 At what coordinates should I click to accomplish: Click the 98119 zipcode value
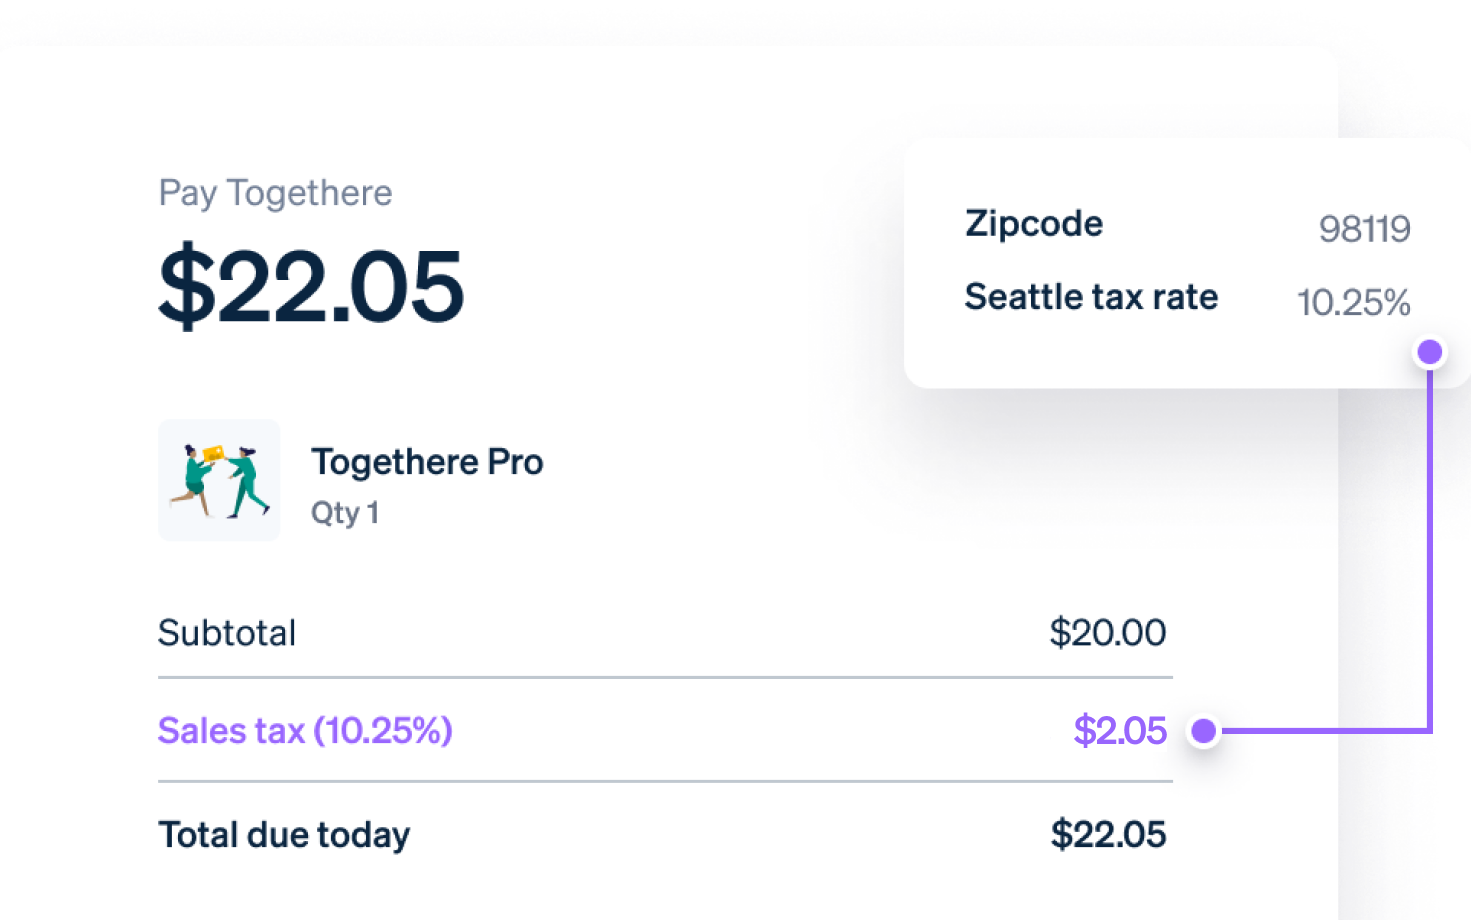[x=1364, y=229]
